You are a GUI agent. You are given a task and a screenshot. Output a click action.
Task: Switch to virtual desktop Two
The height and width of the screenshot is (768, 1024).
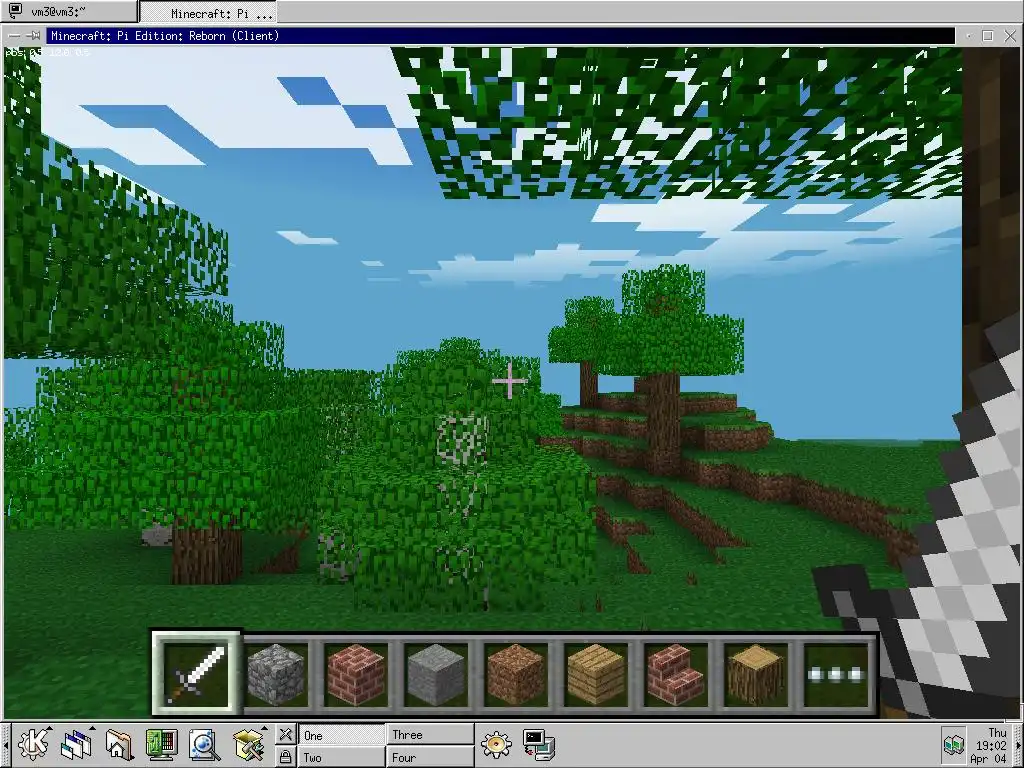(342, 758)
